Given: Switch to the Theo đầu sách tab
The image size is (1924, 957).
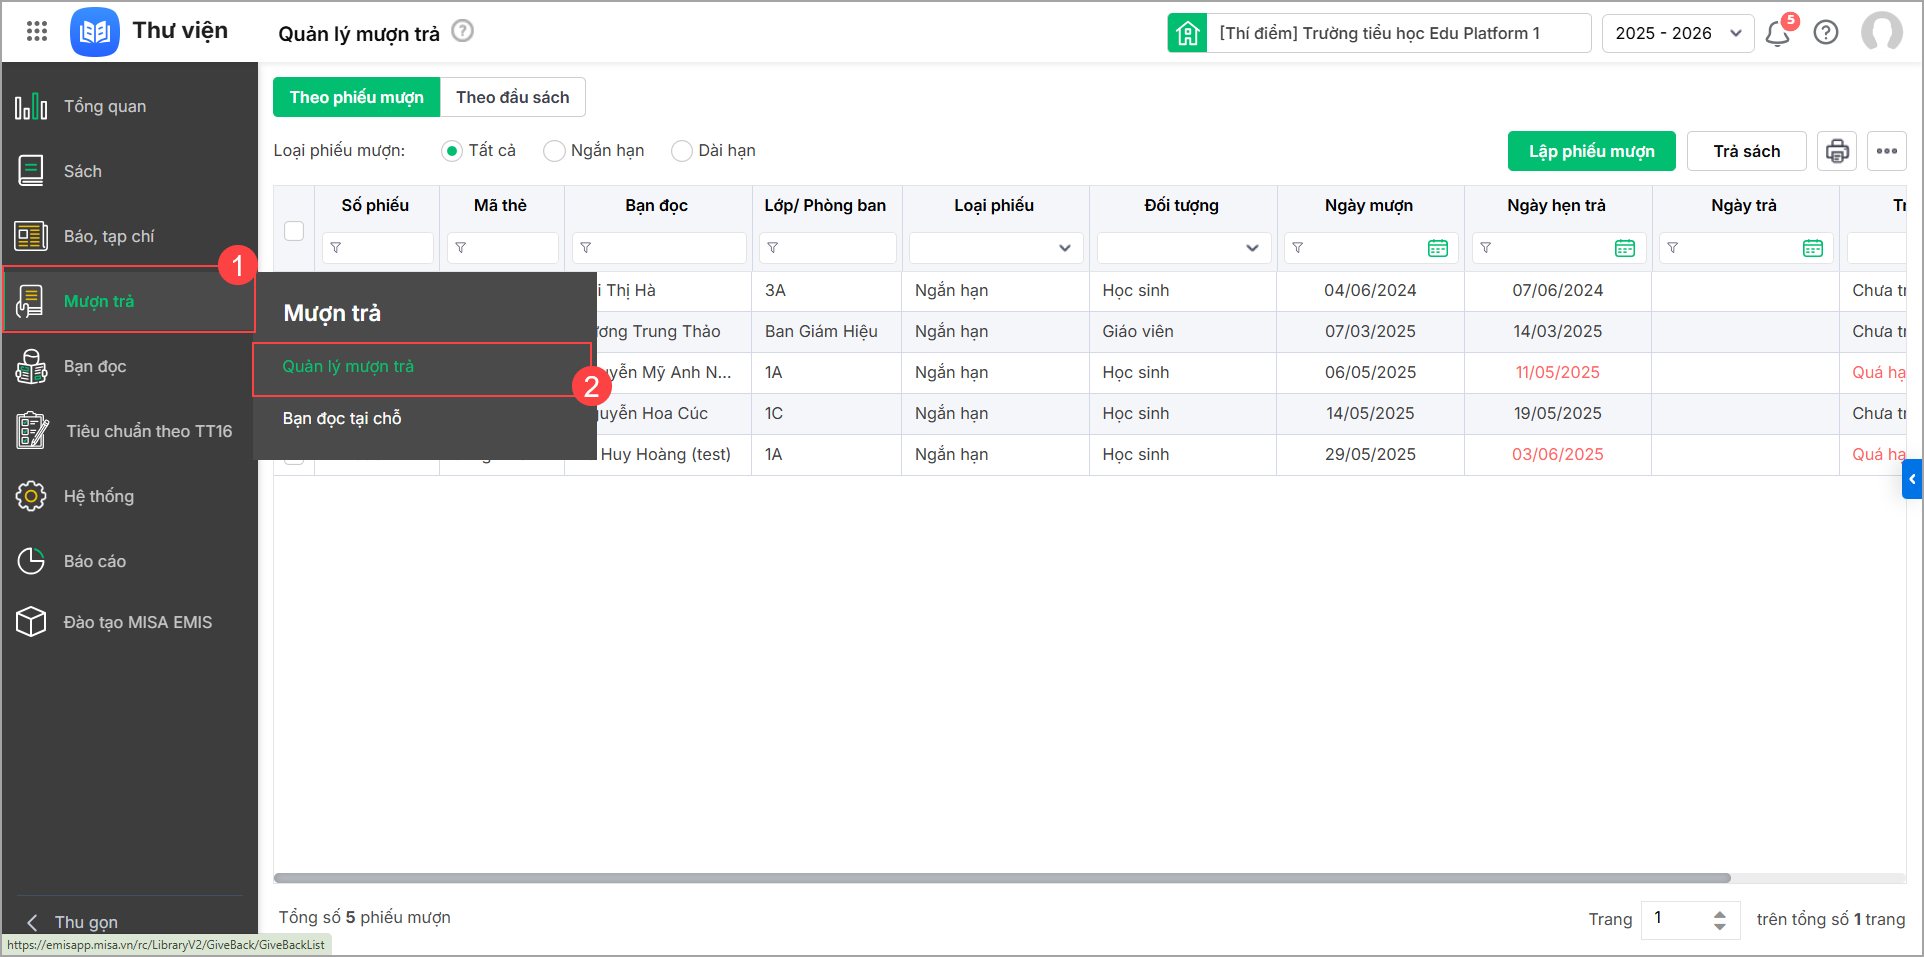Looking at the screenshot, I should (x=512, y=97).
